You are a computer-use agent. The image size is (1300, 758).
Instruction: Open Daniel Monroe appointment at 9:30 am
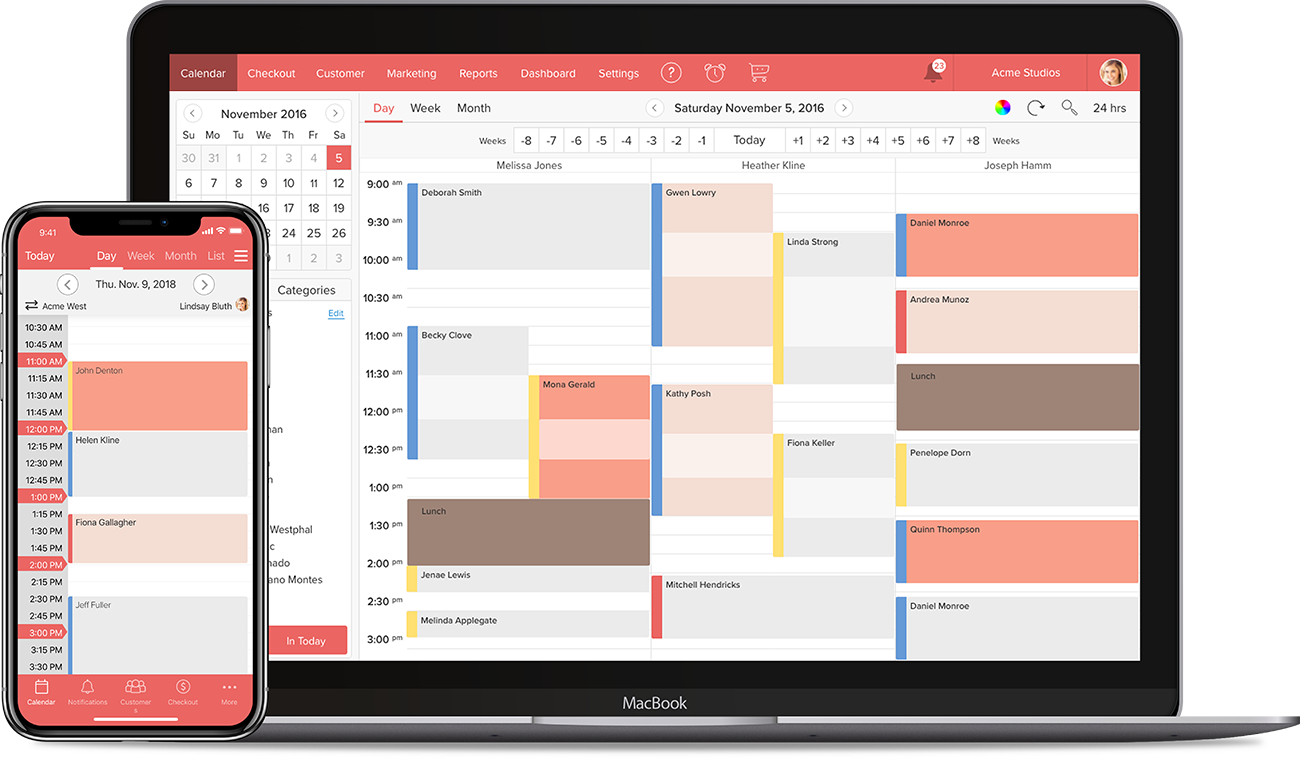coord(1017,245)
